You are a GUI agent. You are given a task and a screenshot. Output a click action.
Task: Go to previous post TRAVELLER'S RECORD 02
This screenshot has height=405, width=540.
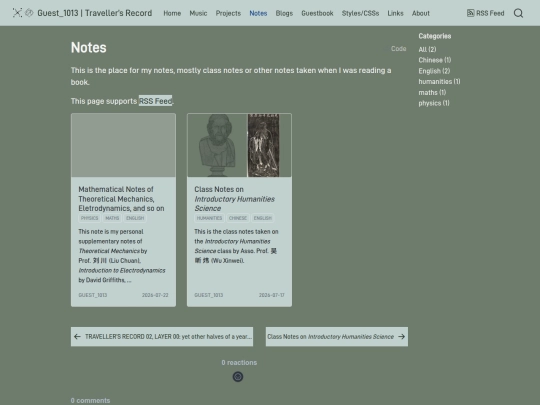coord(162,337)
